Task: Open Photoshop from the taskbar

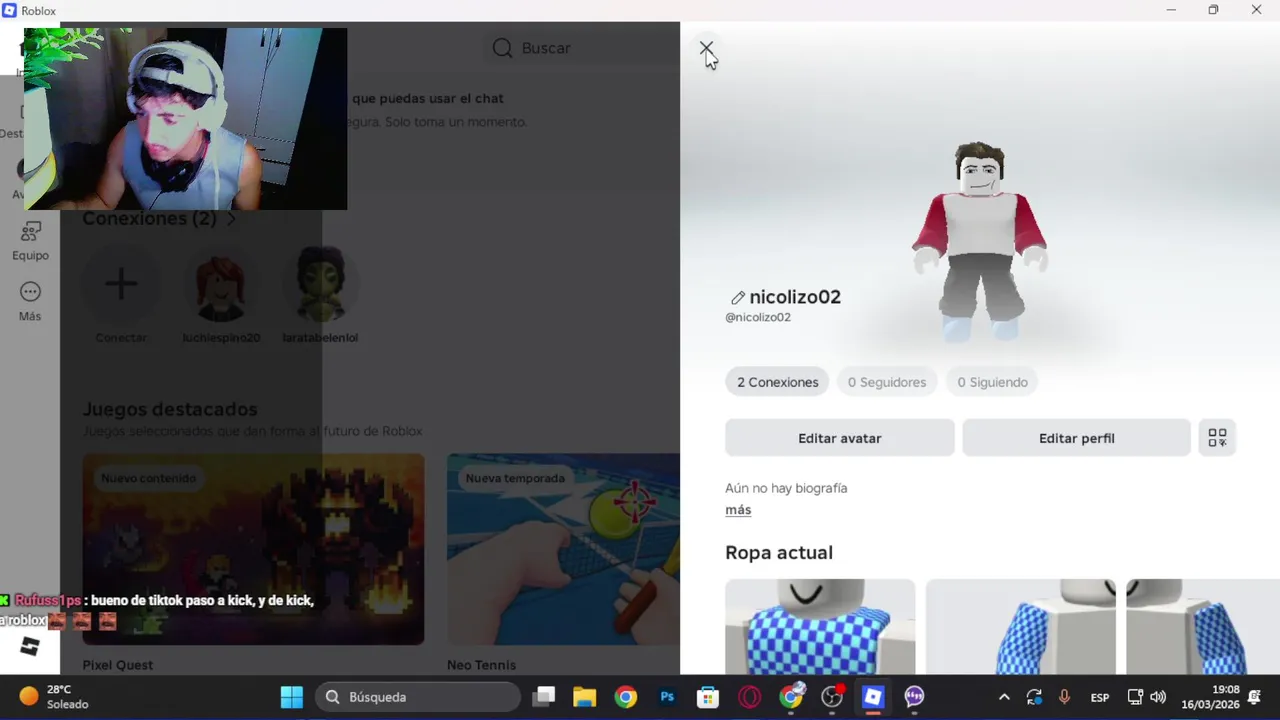Action: [x=667, y=697]
